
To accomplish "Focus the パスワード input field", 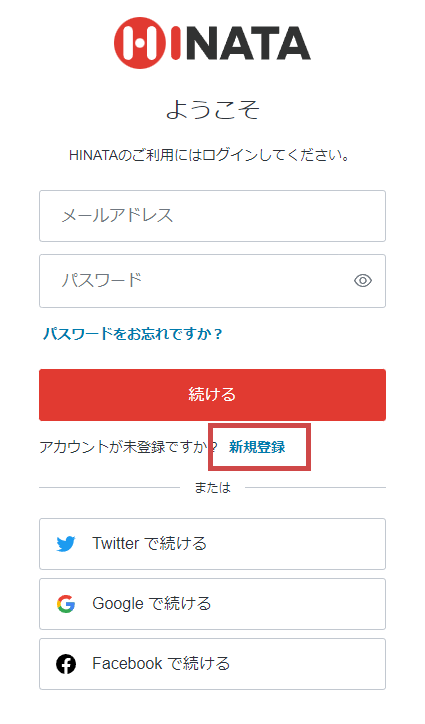I will (x=212, y=281).
